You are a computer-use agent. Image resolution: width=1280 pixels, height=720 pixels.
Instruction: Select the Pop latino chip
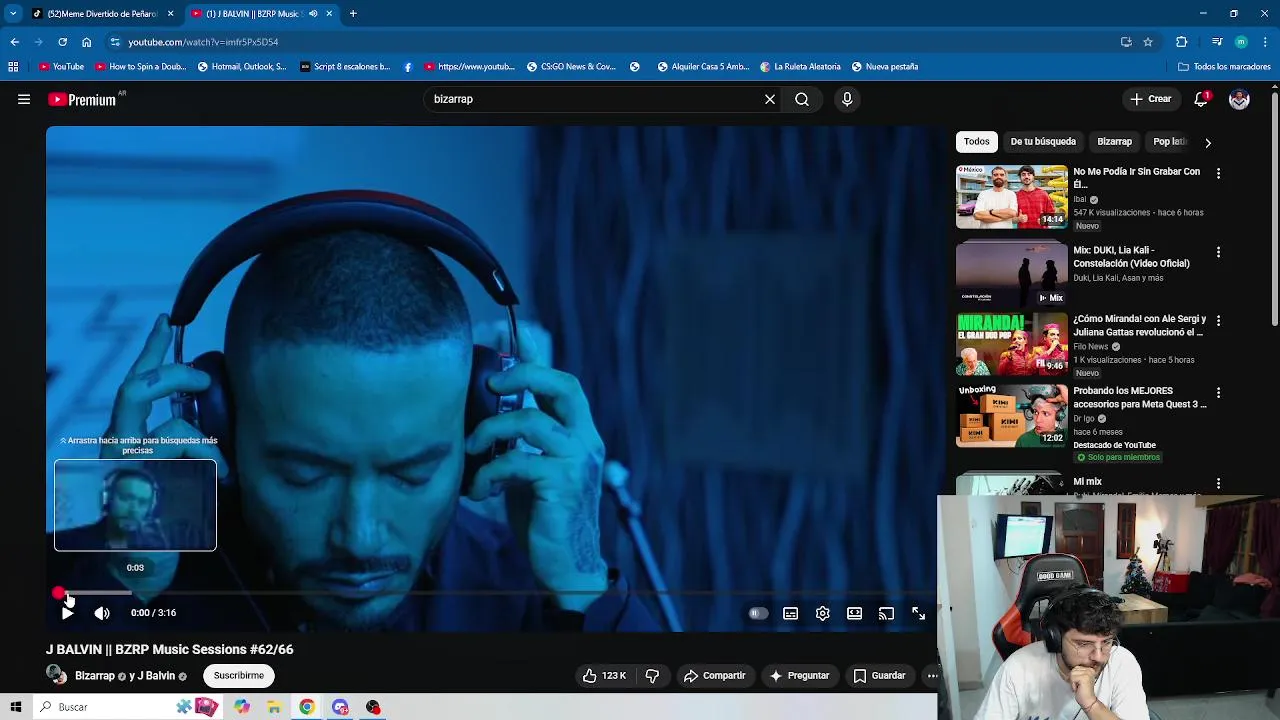(1168, 142)
